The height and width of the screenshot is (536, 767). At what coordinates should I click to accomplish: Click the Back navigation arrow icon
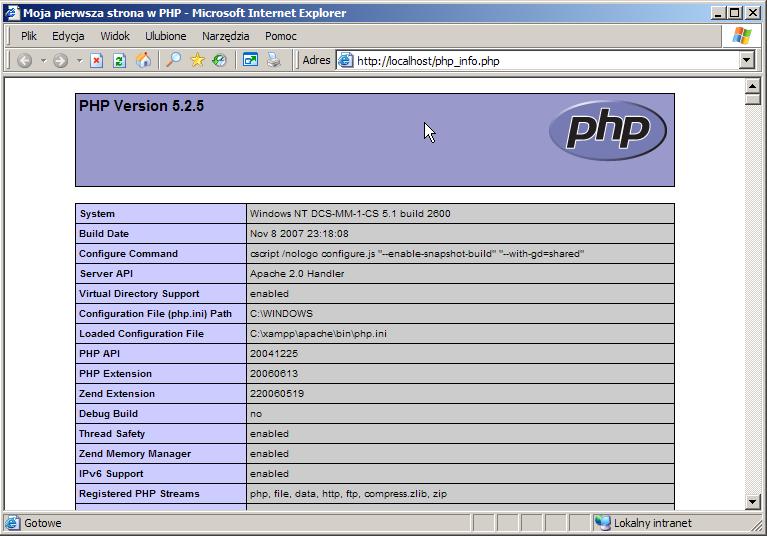[24, 61]
